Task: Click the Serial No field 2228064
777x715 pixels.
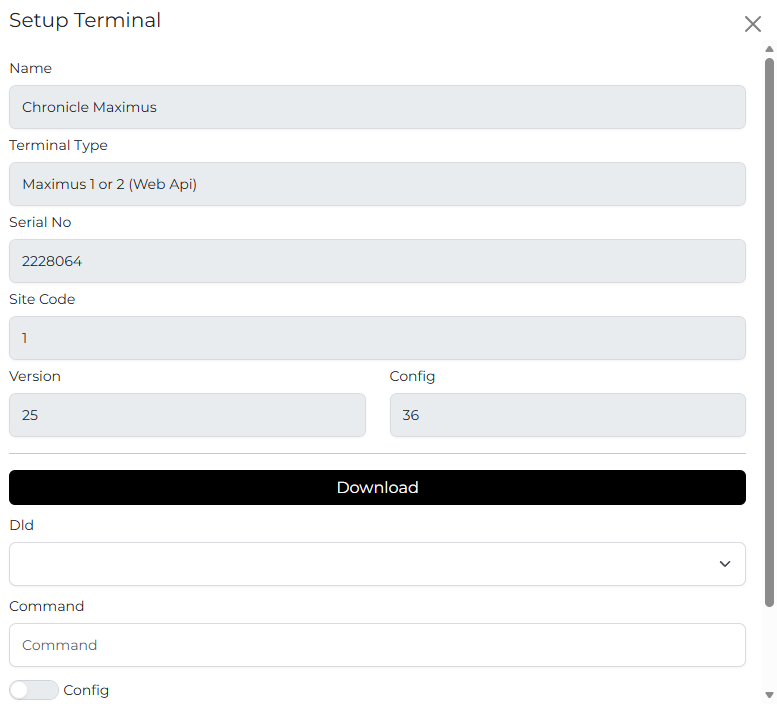Action: point(377,261)
